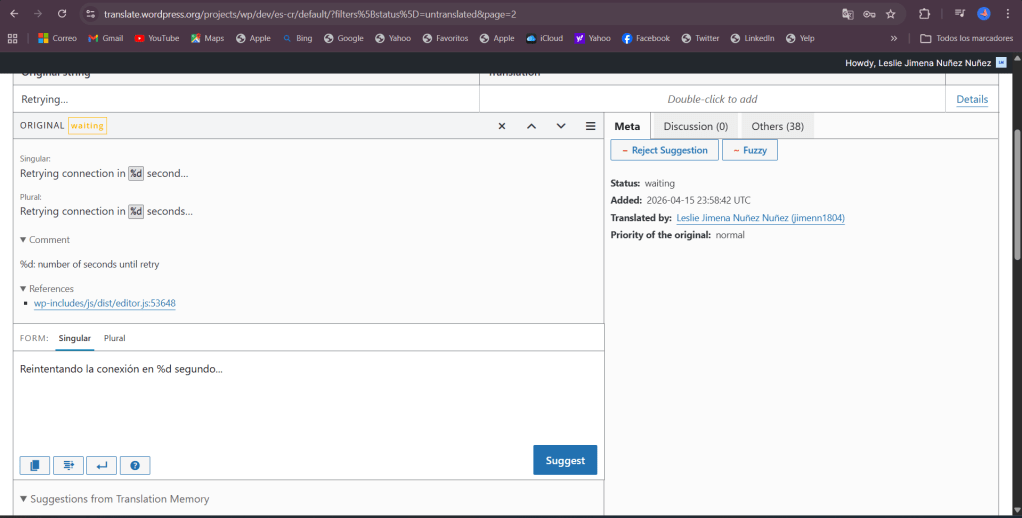This screenshot has width=1022, height=518.
Task: Click the Reject Suggestion button
Action: click(664, 150)
